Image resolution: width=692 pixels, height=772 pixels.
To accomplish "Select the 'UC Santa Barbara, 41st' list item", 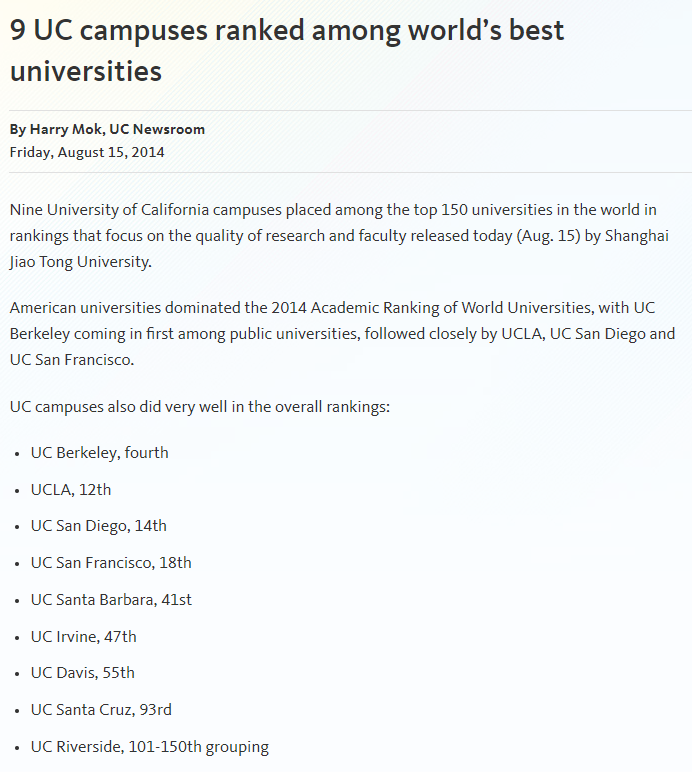I will pos(111,599).
